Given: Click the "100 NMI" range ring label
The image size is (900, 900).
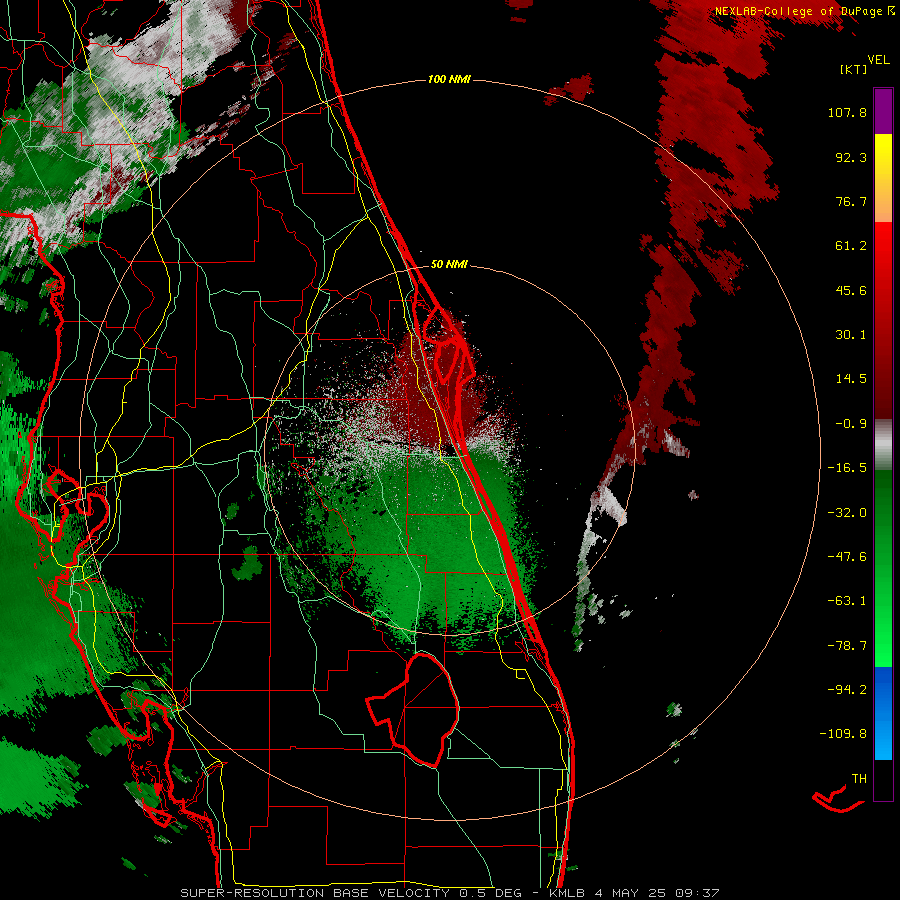Looking at the screenshot, I should (x=449, y=79).
